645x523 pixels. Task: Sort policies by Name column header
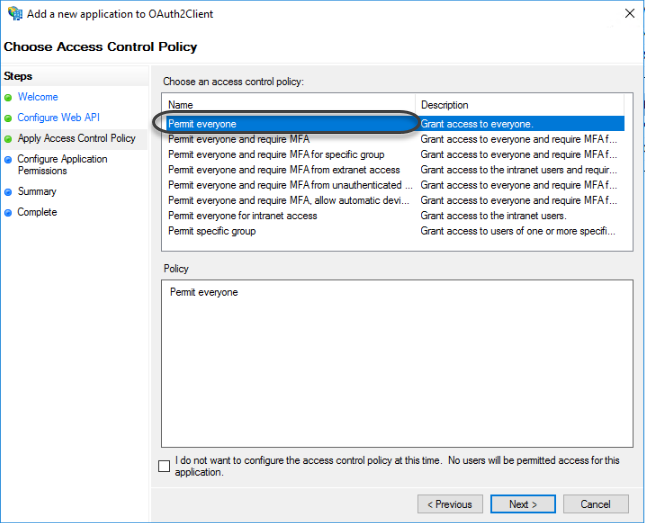(x=289, y=105)
